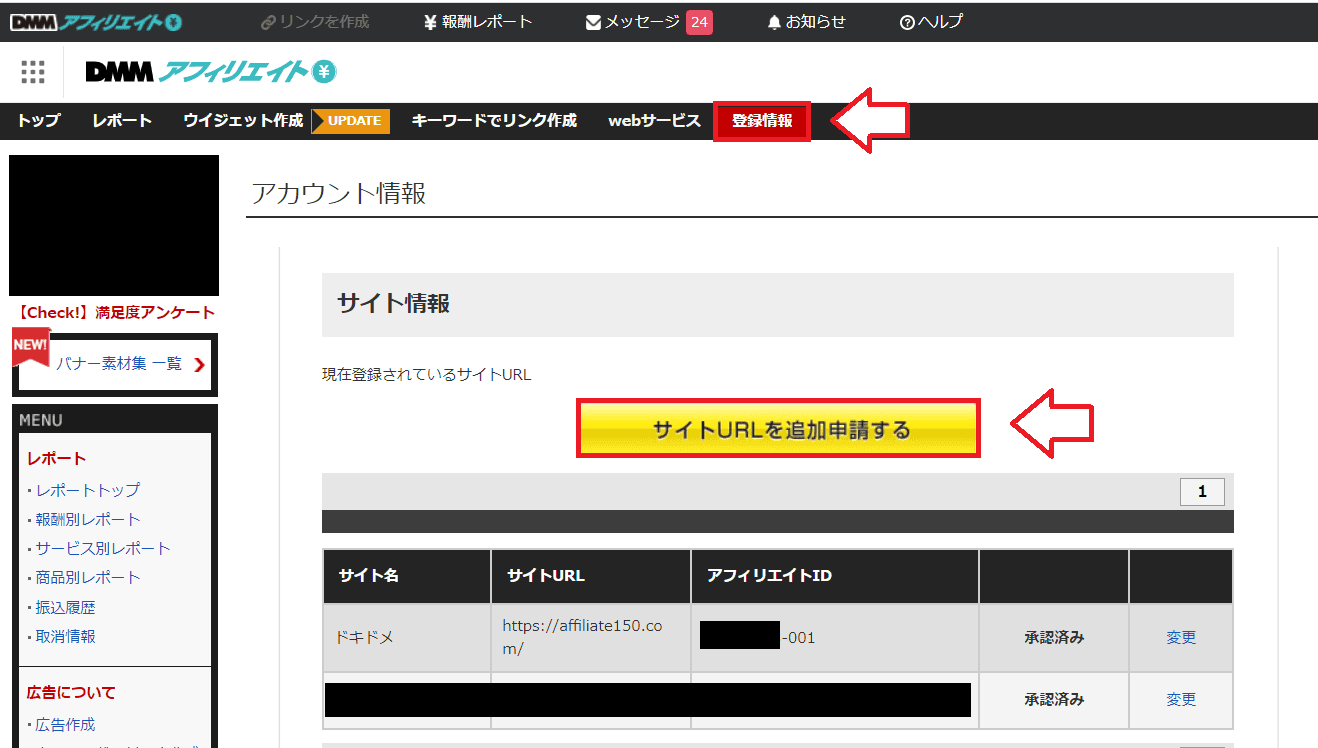Open the apps grid menu icon
Viewport: 1318px width, 748px height.
[33, 72]
